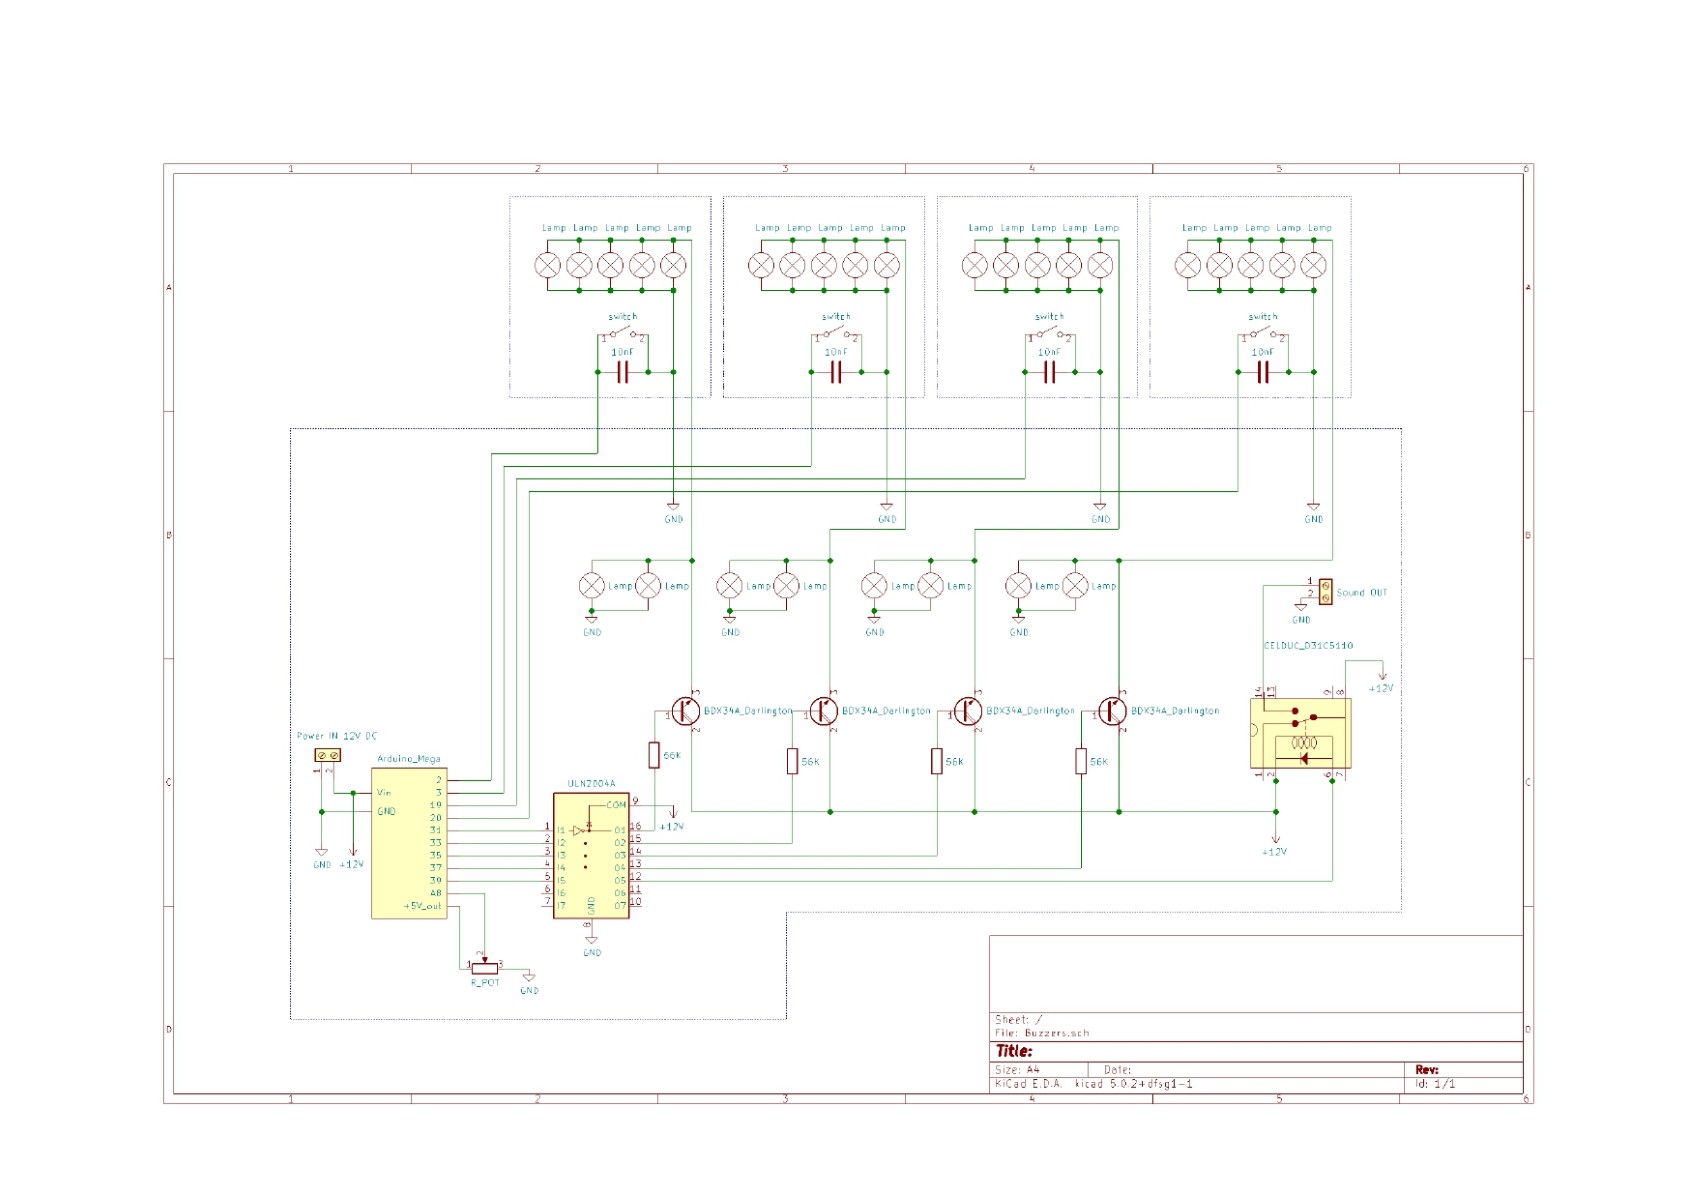Select the switch in the second lamp group
1696x1200 pixels.
pos(836,333)
